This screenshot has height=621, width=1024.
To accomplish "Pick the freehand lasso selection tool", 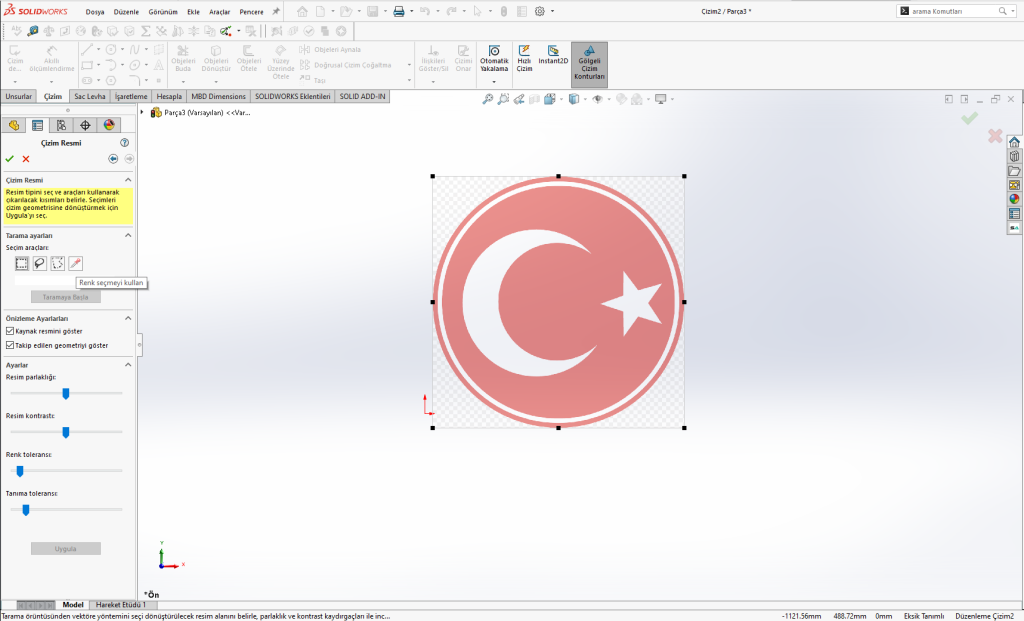I will point(40,263).
